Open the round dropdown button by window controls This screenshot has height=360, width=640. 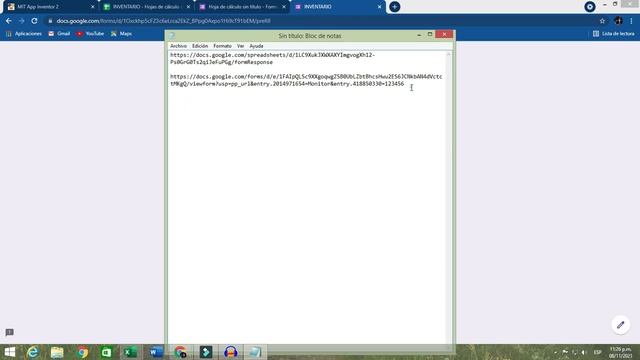(x=589, y=7)
